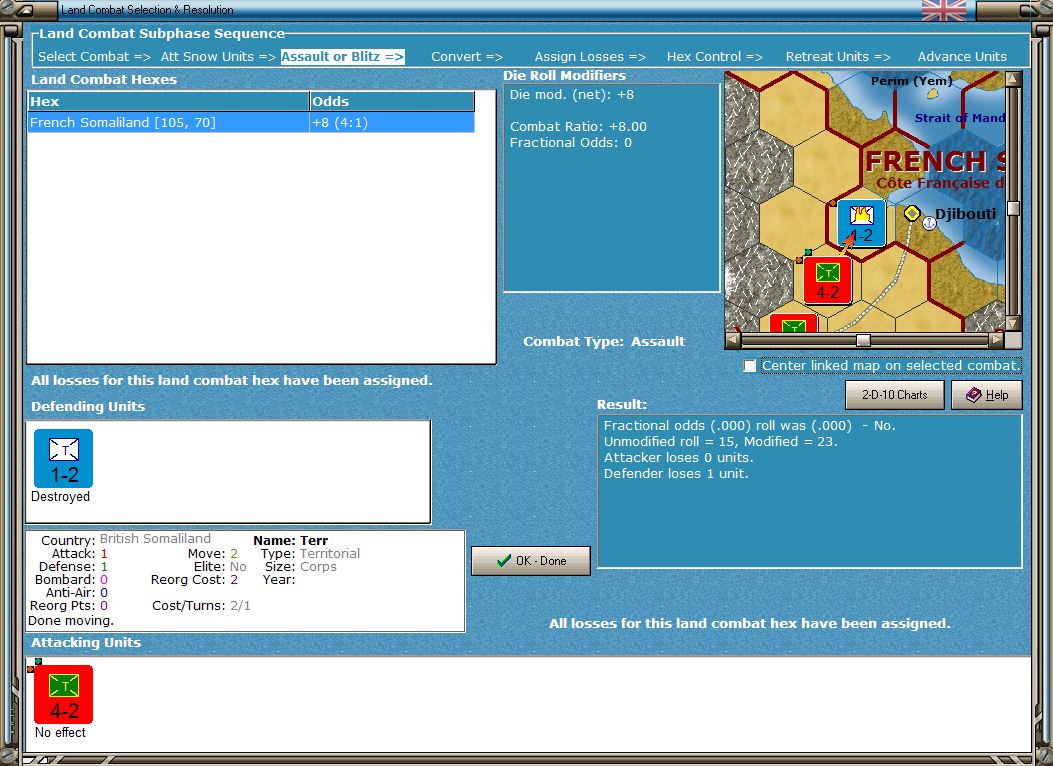Click the Perim (Yem) map label
This screenshot has width=1053, height=766.
point(911,81)
